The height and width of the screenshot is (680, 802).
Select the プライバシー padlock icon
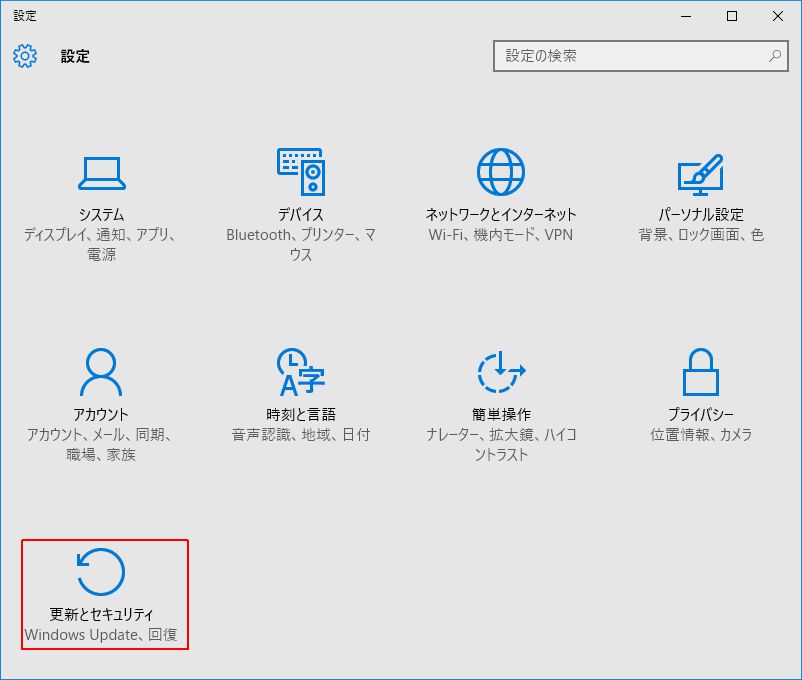700,373
